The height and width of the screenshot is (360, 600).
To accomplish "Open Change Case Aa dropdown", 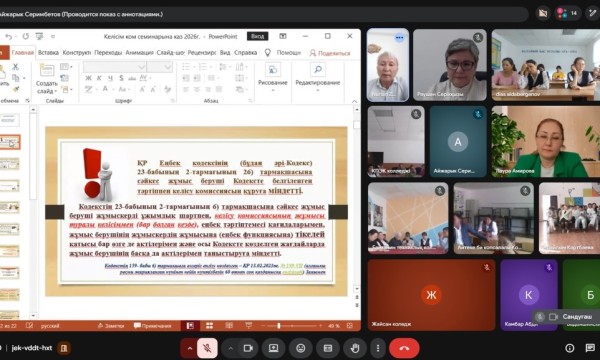I will [x=123, y=89].
